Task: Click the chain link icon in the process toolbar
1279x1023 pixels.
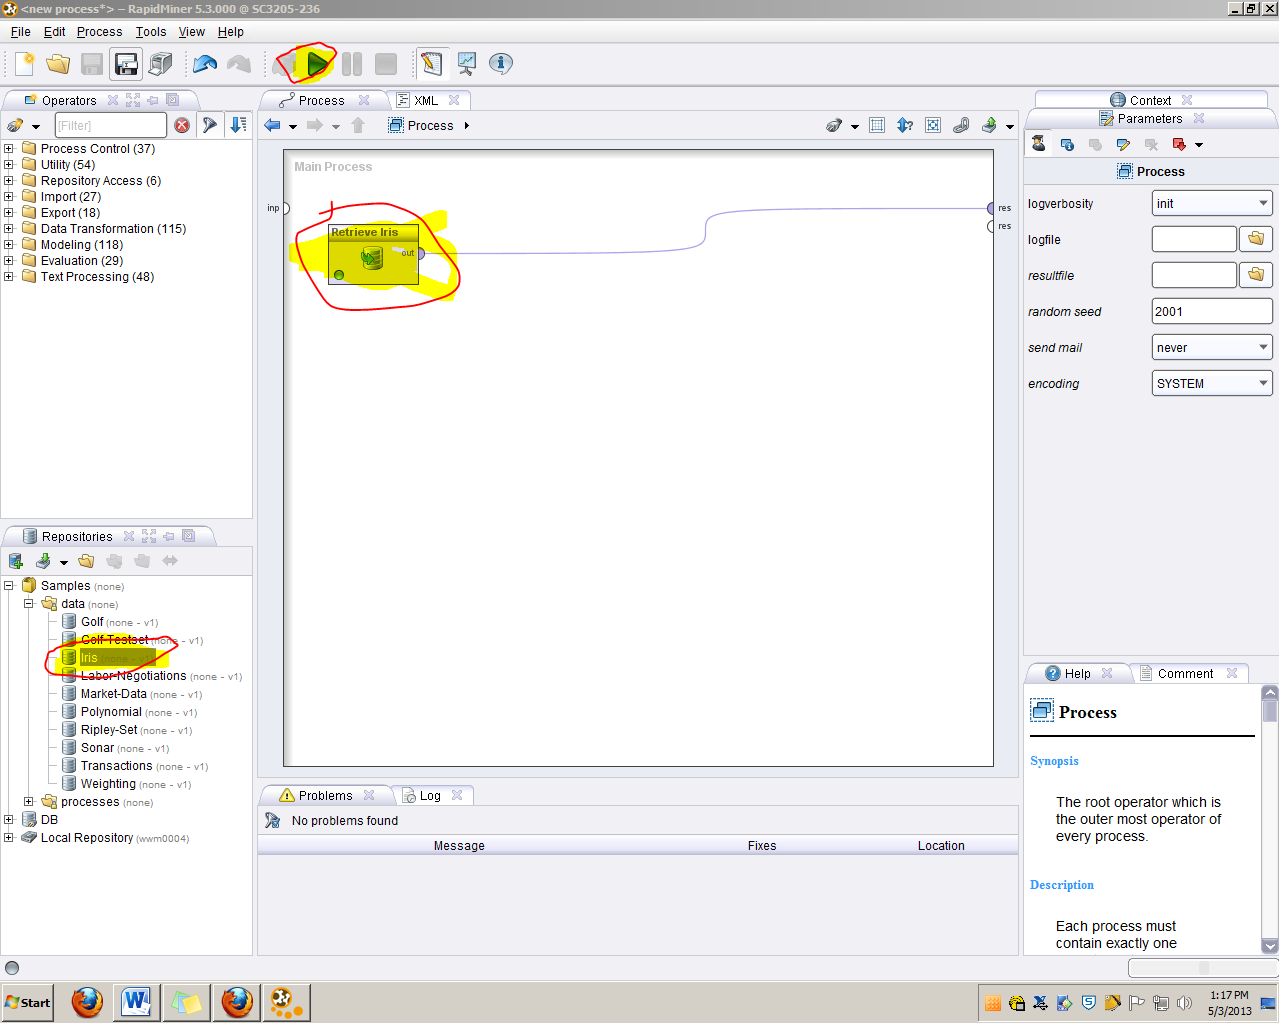Action: pyautogui.click(x=961, y=125)
